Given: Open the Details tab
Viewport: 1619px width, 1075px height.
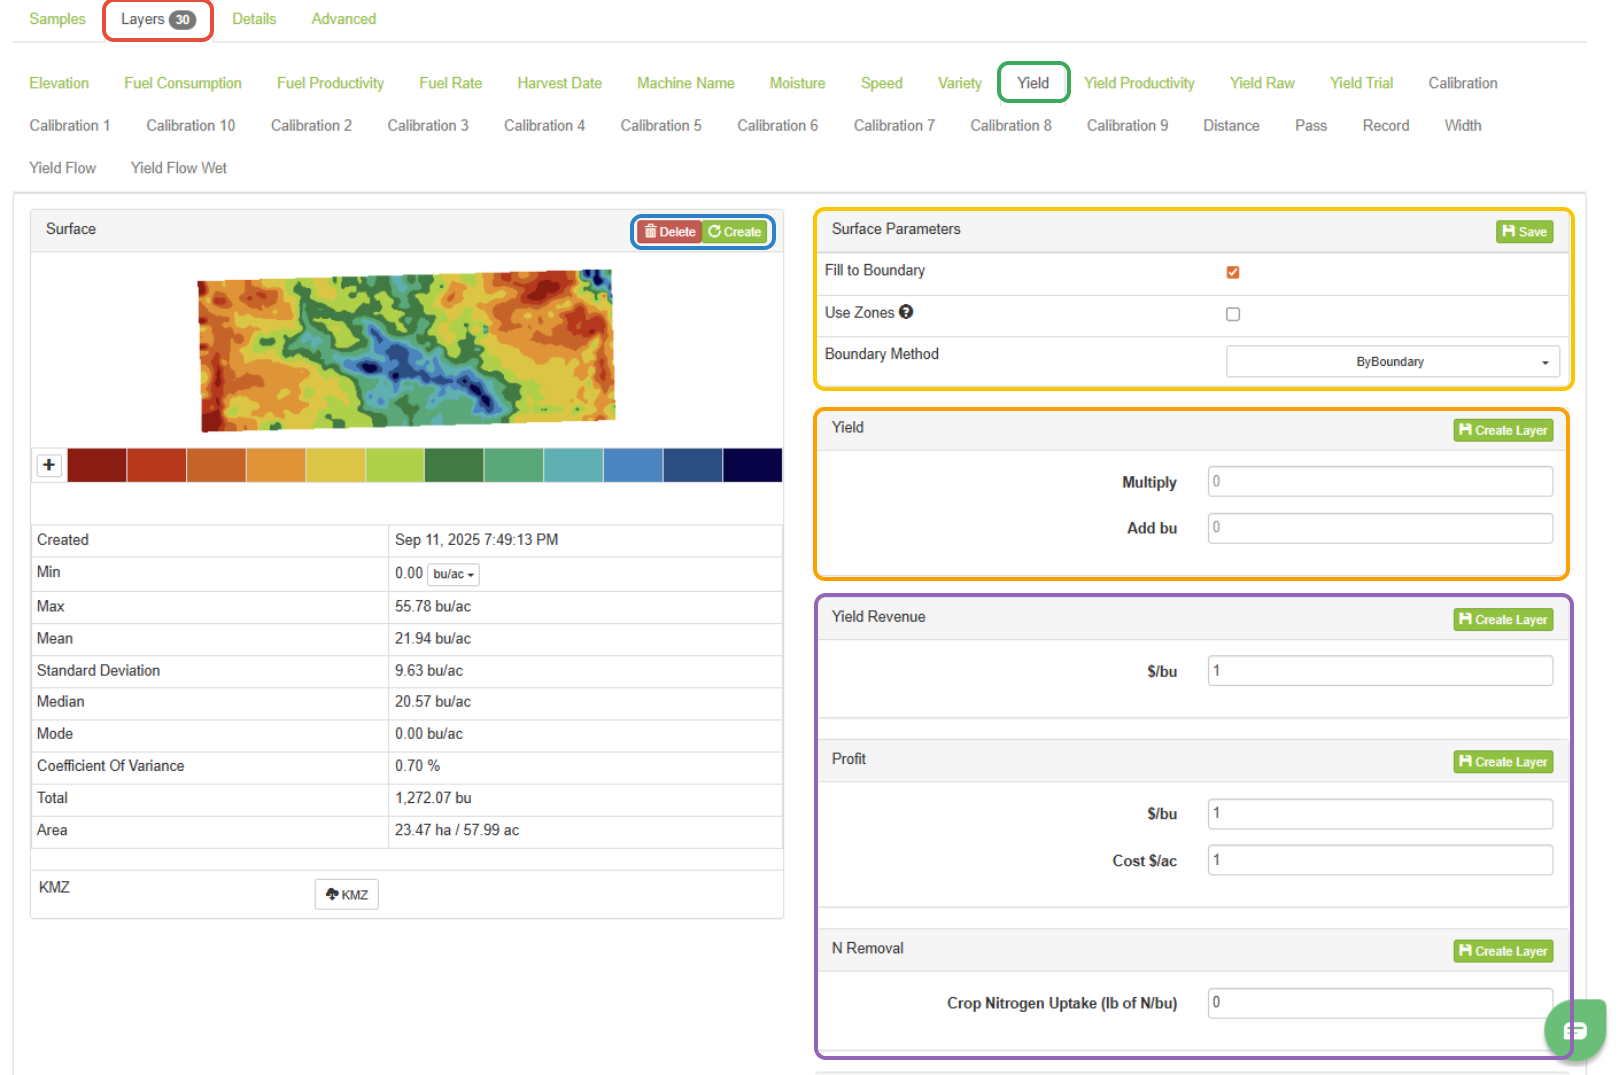Looking at the screenshot, I should click(x=254, y=19).
